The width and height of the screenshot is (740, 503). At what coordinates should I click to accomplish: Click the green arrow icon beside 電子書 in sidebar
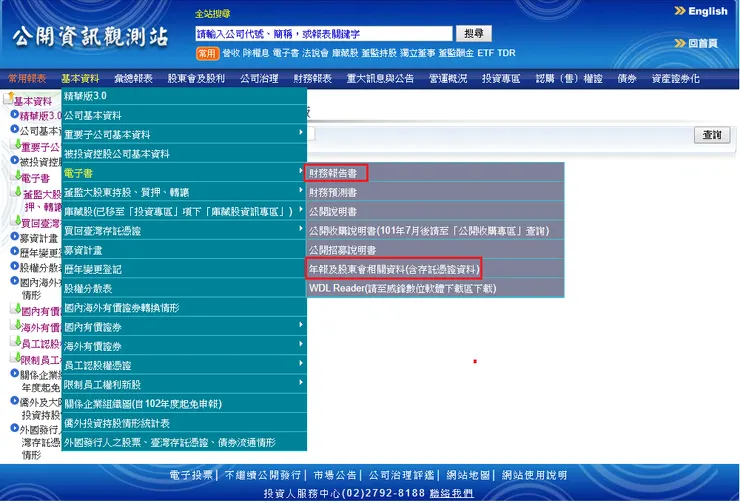[x=17, y=176]
